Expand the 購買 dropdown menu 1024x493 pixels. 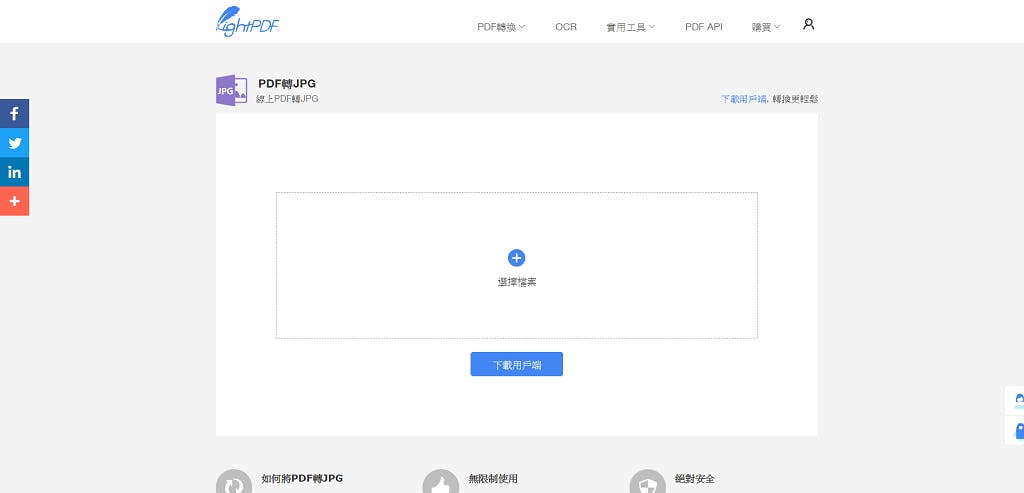tap(766, 27)
